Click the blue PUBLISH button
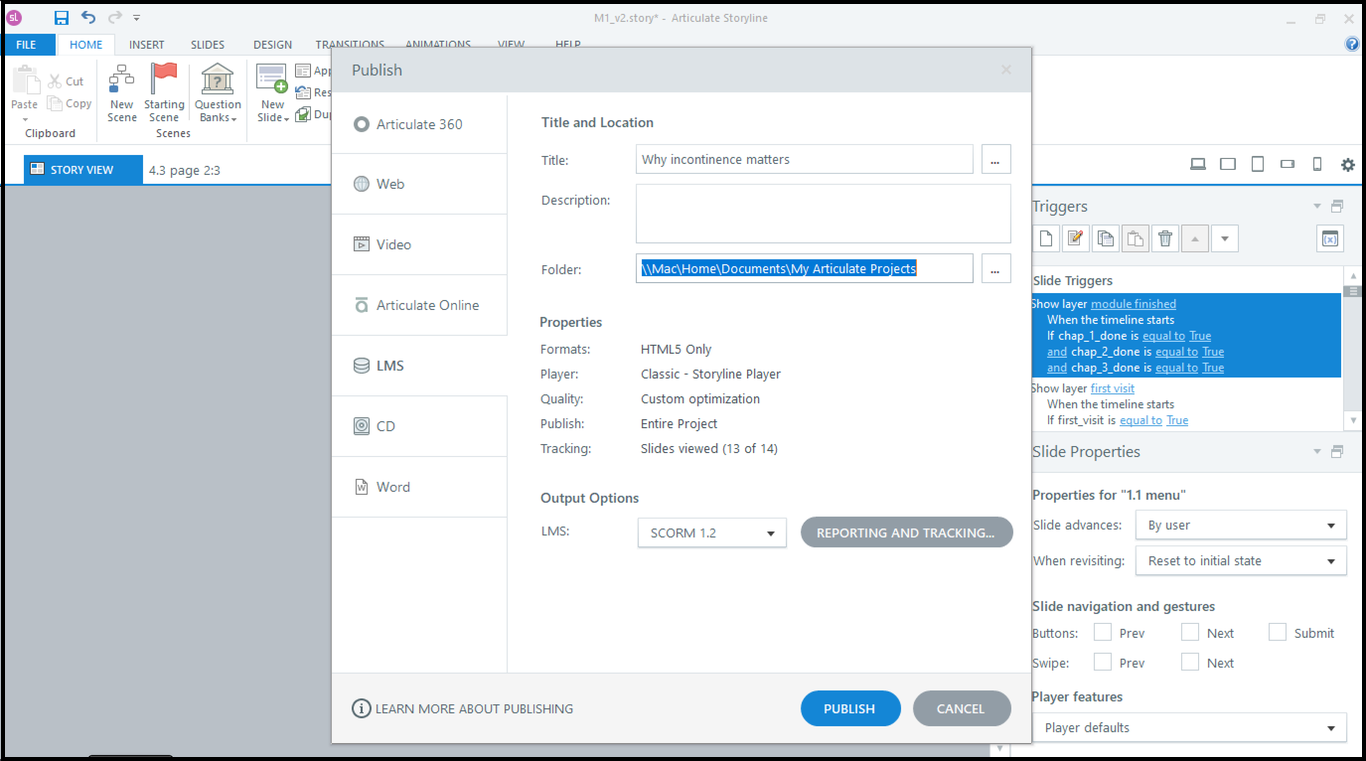 coord(850,708)
